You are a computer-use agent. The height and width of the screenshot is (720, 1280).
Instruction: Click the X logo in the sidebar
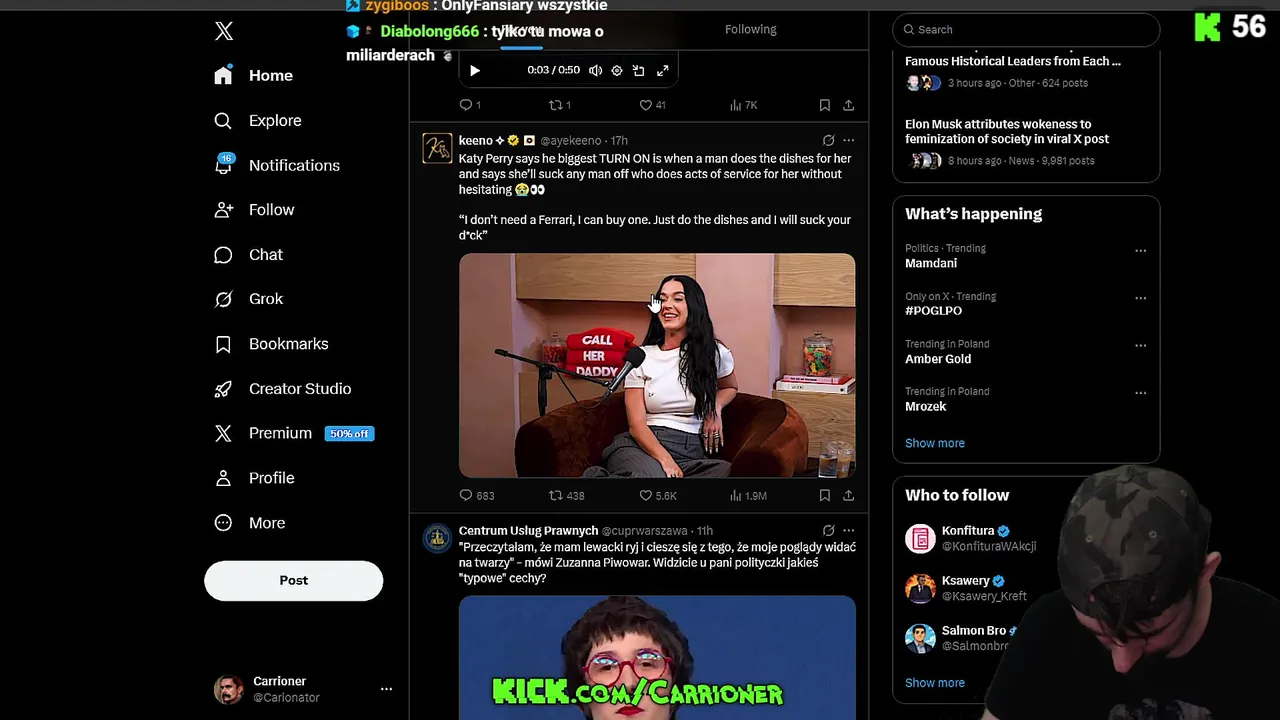coord(224,31)
